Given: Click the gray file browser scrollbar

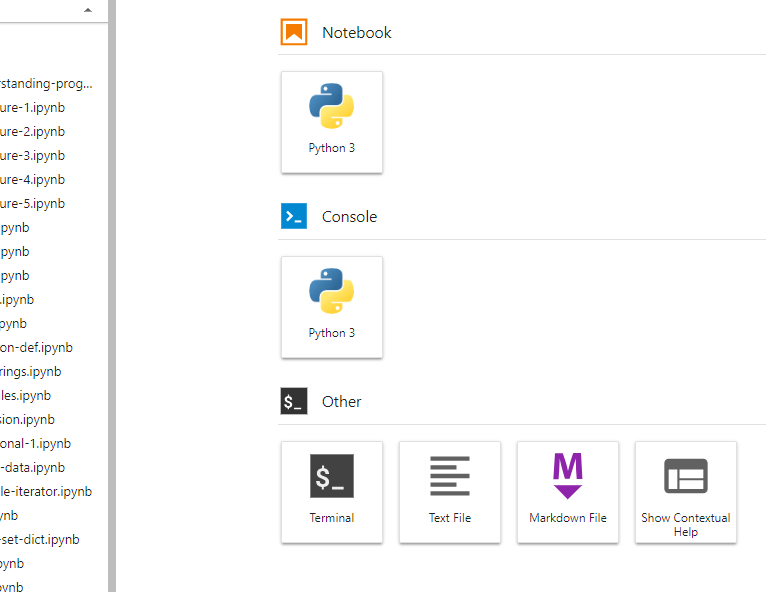Looking at the screenshot, I should 112,296.
